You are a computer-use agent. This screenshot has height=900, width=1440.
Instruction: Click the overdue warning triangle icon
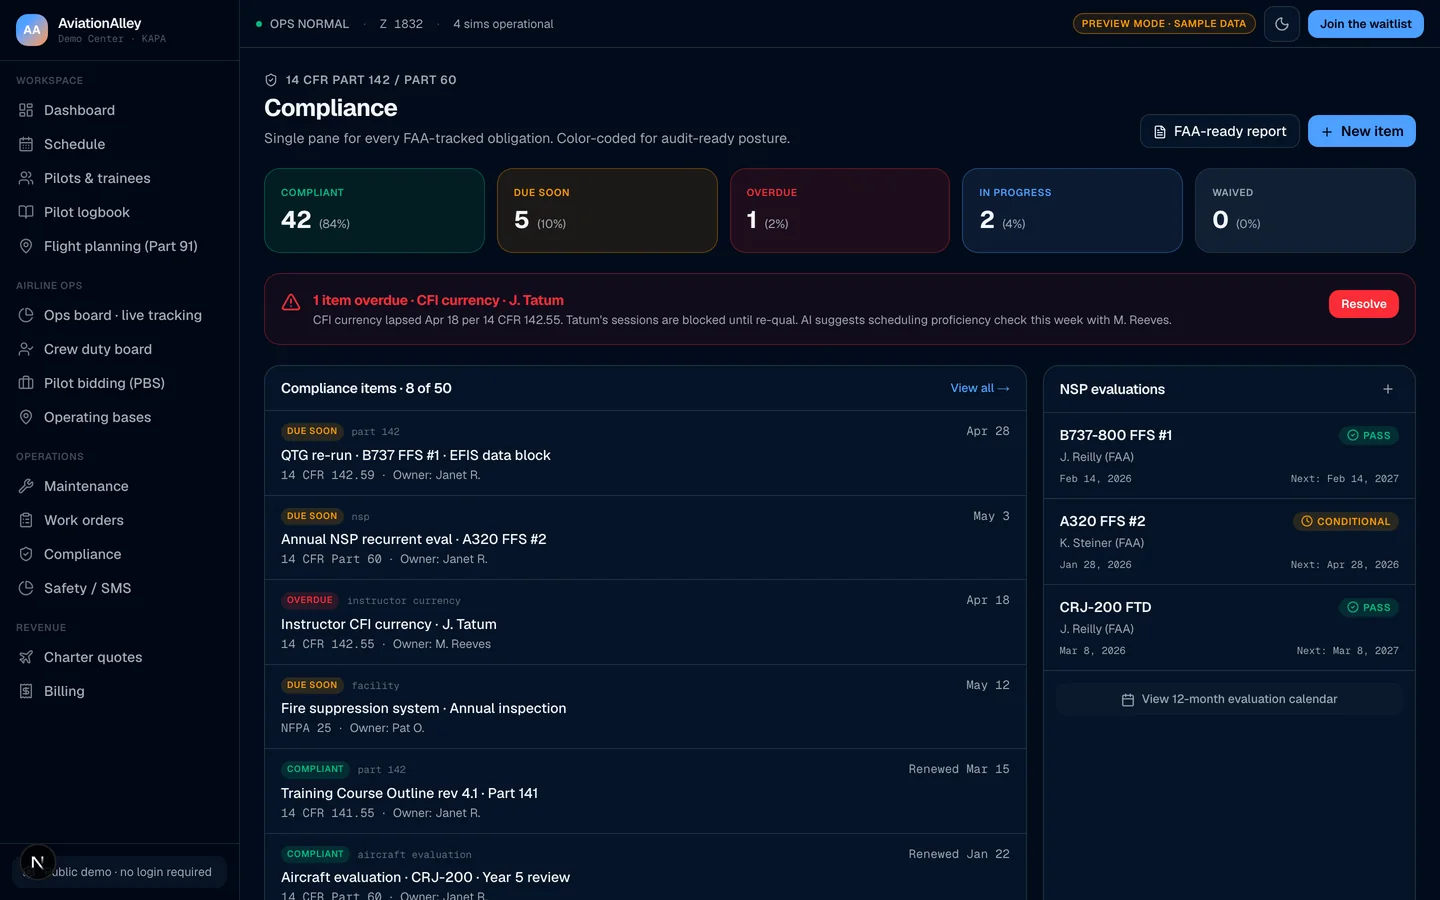pos(291,302)
